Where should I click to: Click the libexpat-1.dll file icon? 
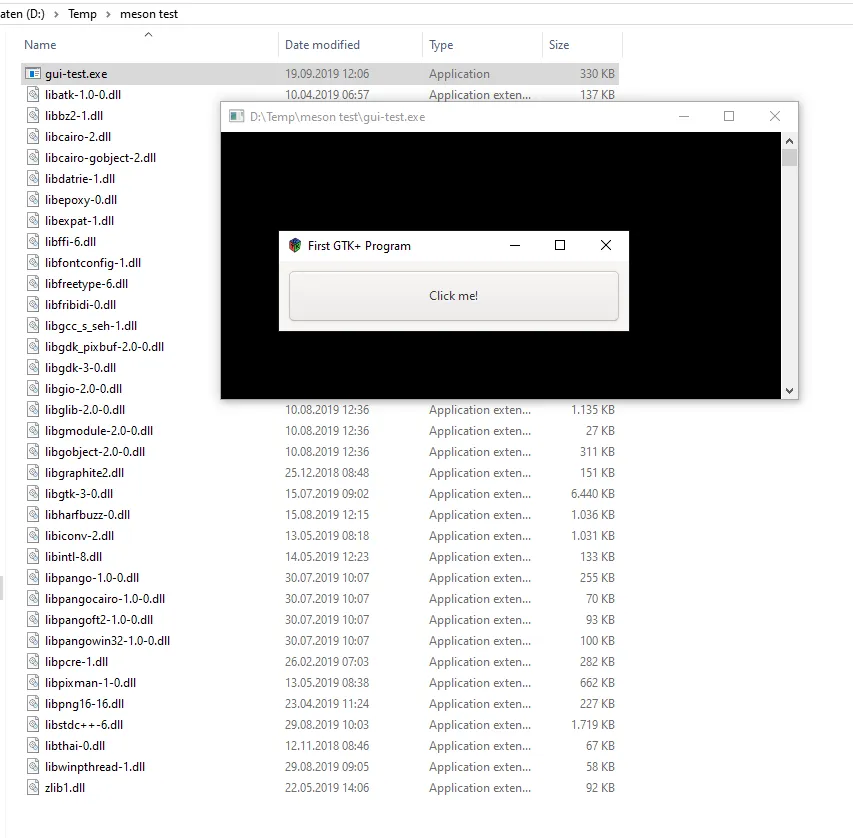33,220
